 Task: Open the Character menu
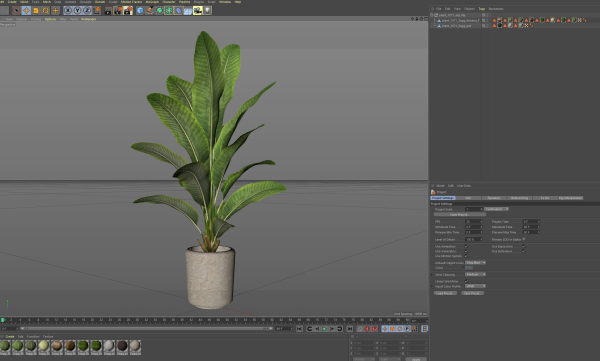169,2
